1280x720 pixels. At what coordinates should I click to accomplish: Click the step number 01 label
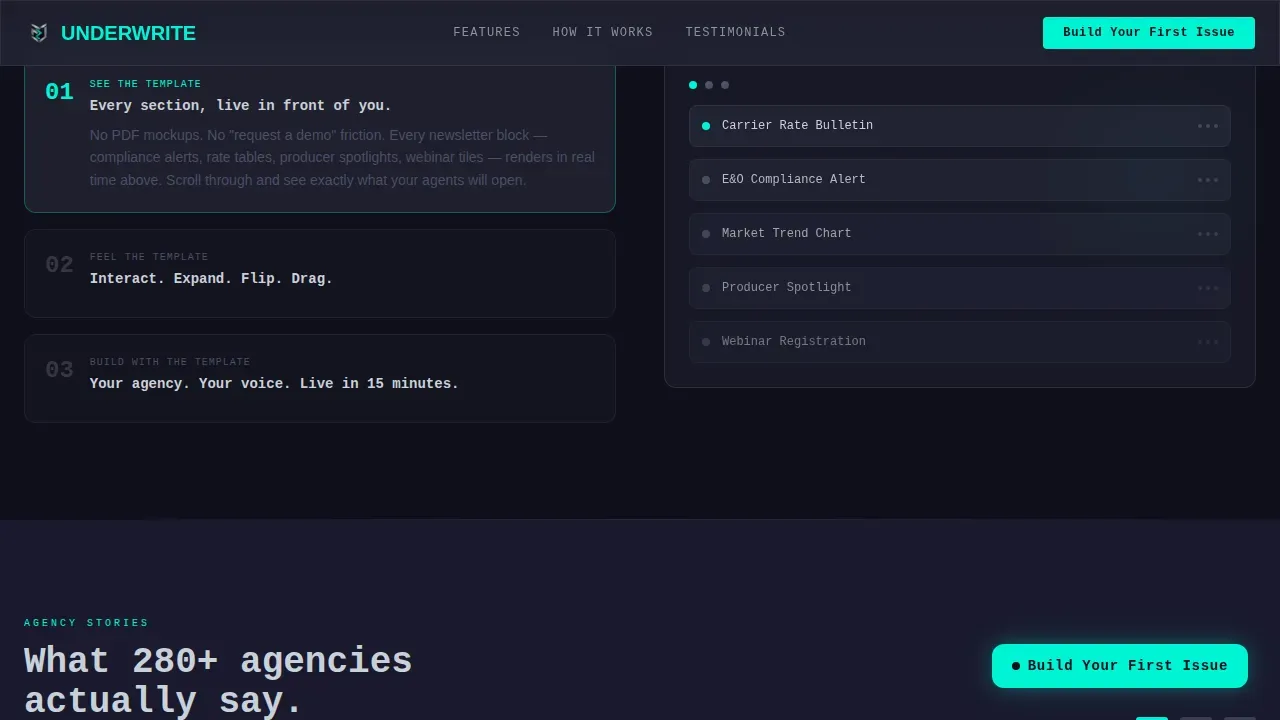coord(59,92)
